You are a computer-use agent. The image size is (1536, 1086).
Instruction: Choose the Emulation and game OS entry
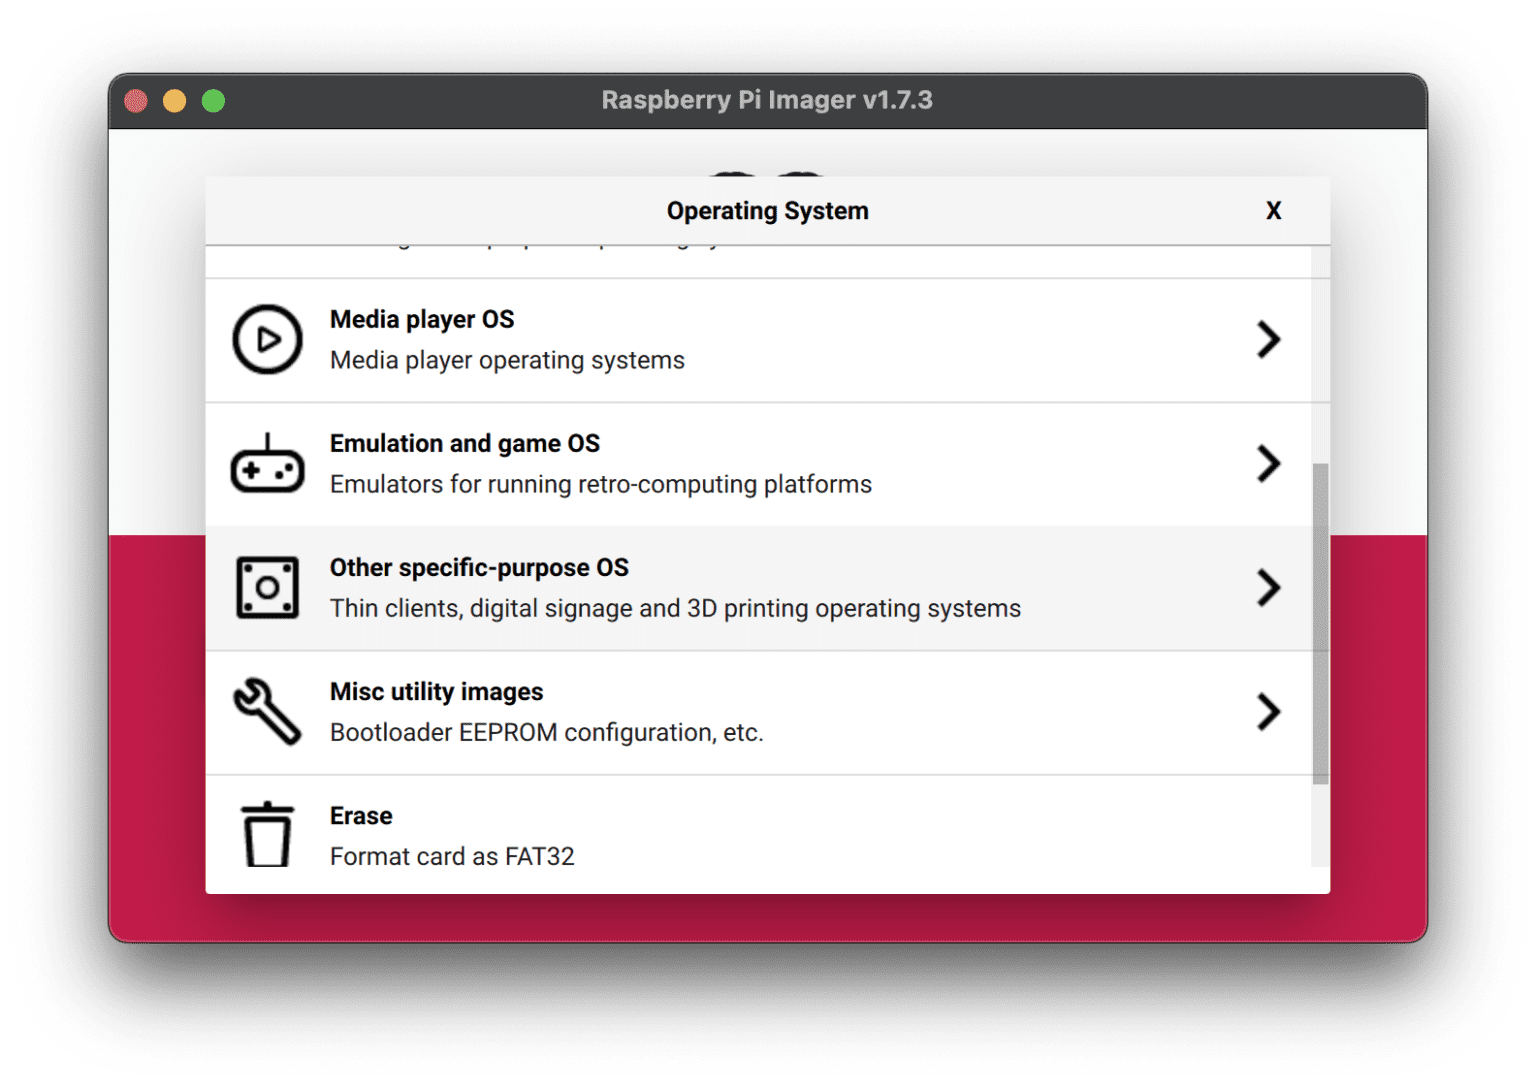click(464, 444)
